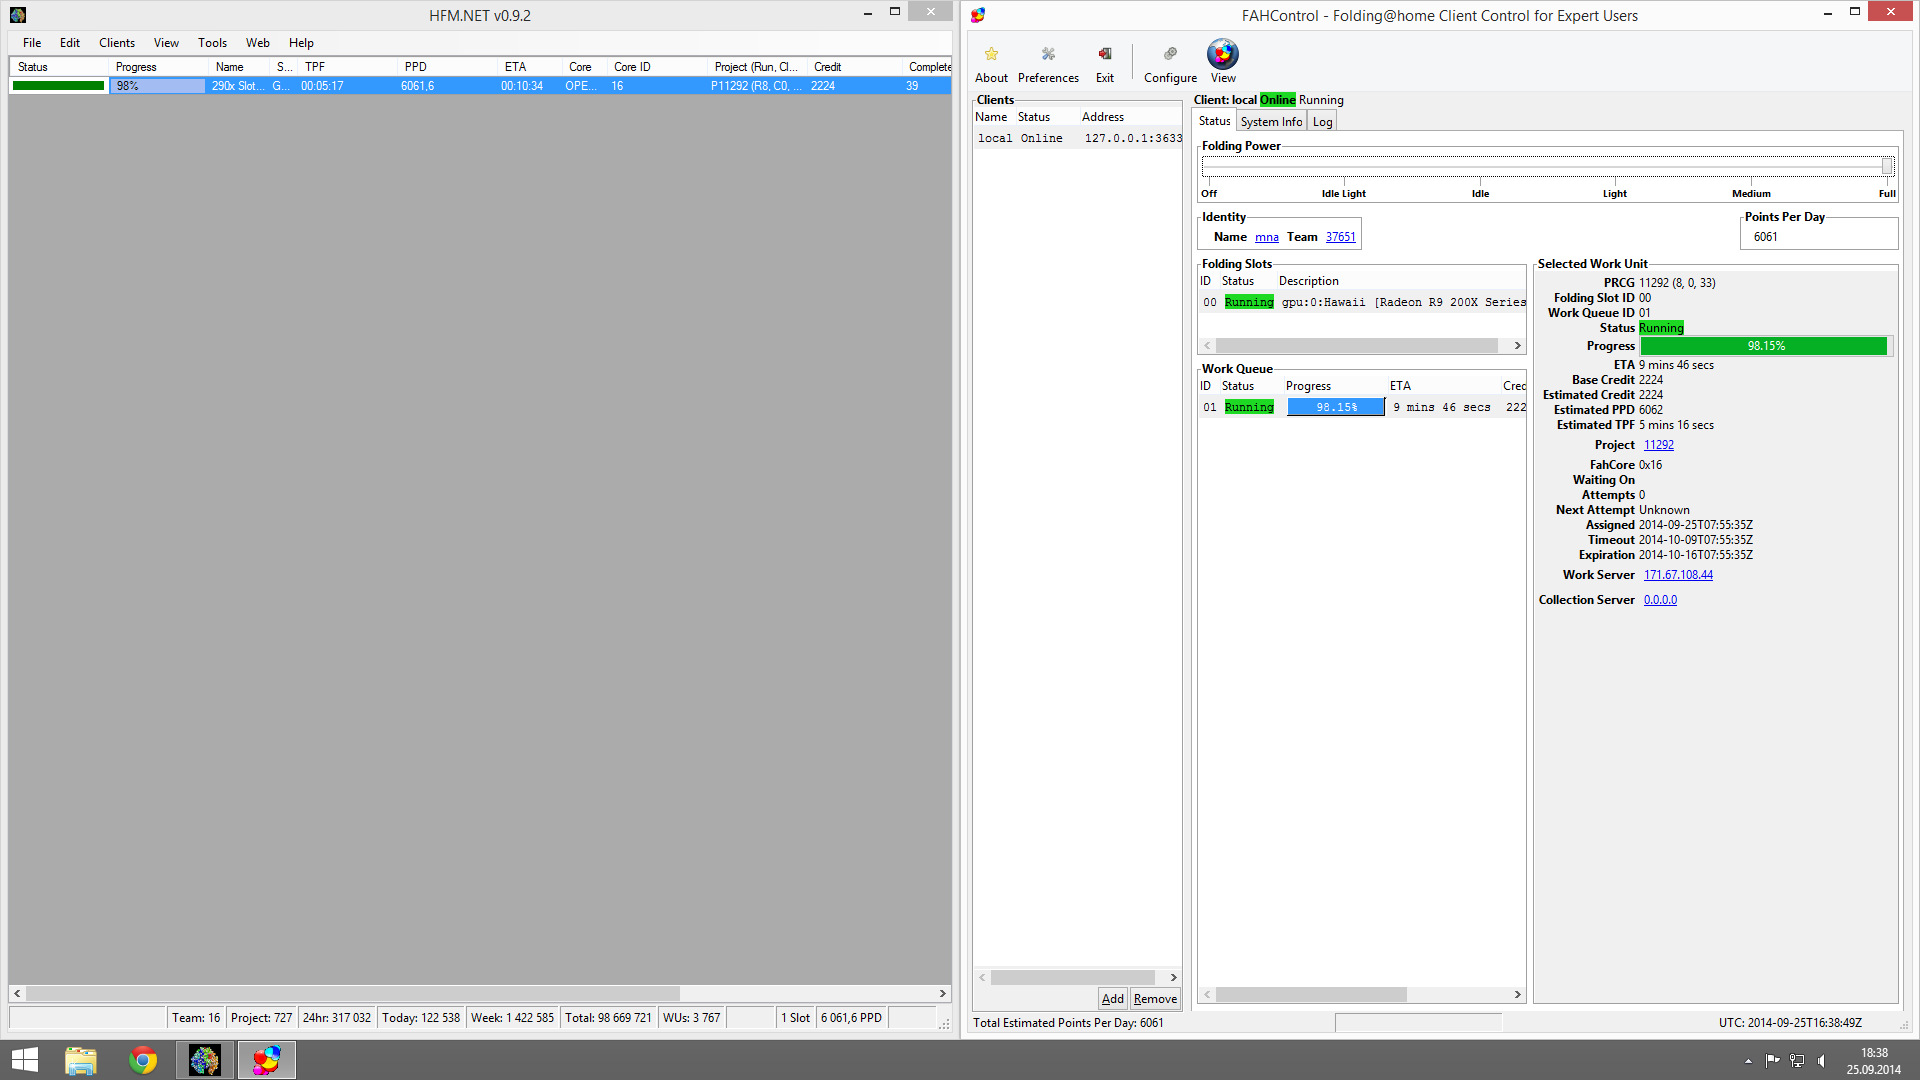Open the File menu in HFM.NET

(32, 43)
